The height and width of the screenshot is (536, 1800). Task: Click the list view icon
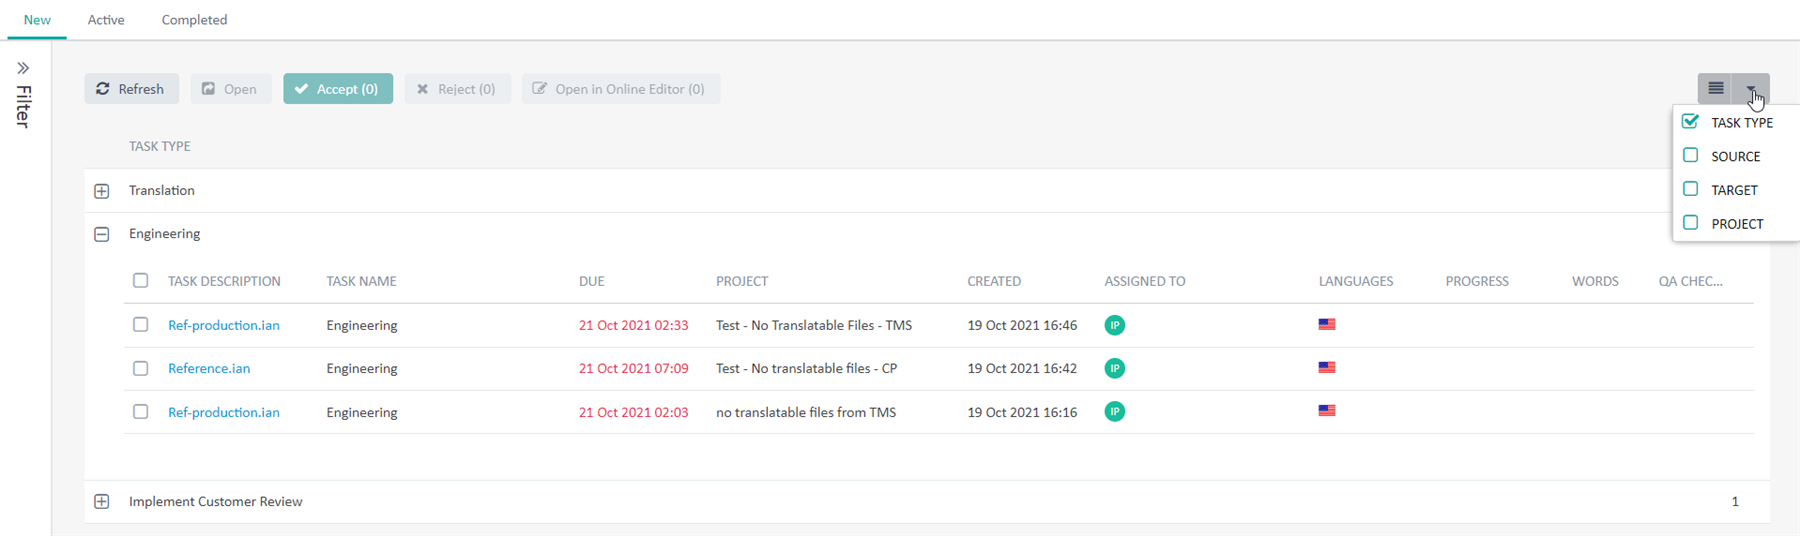[x=1716, y=88]
